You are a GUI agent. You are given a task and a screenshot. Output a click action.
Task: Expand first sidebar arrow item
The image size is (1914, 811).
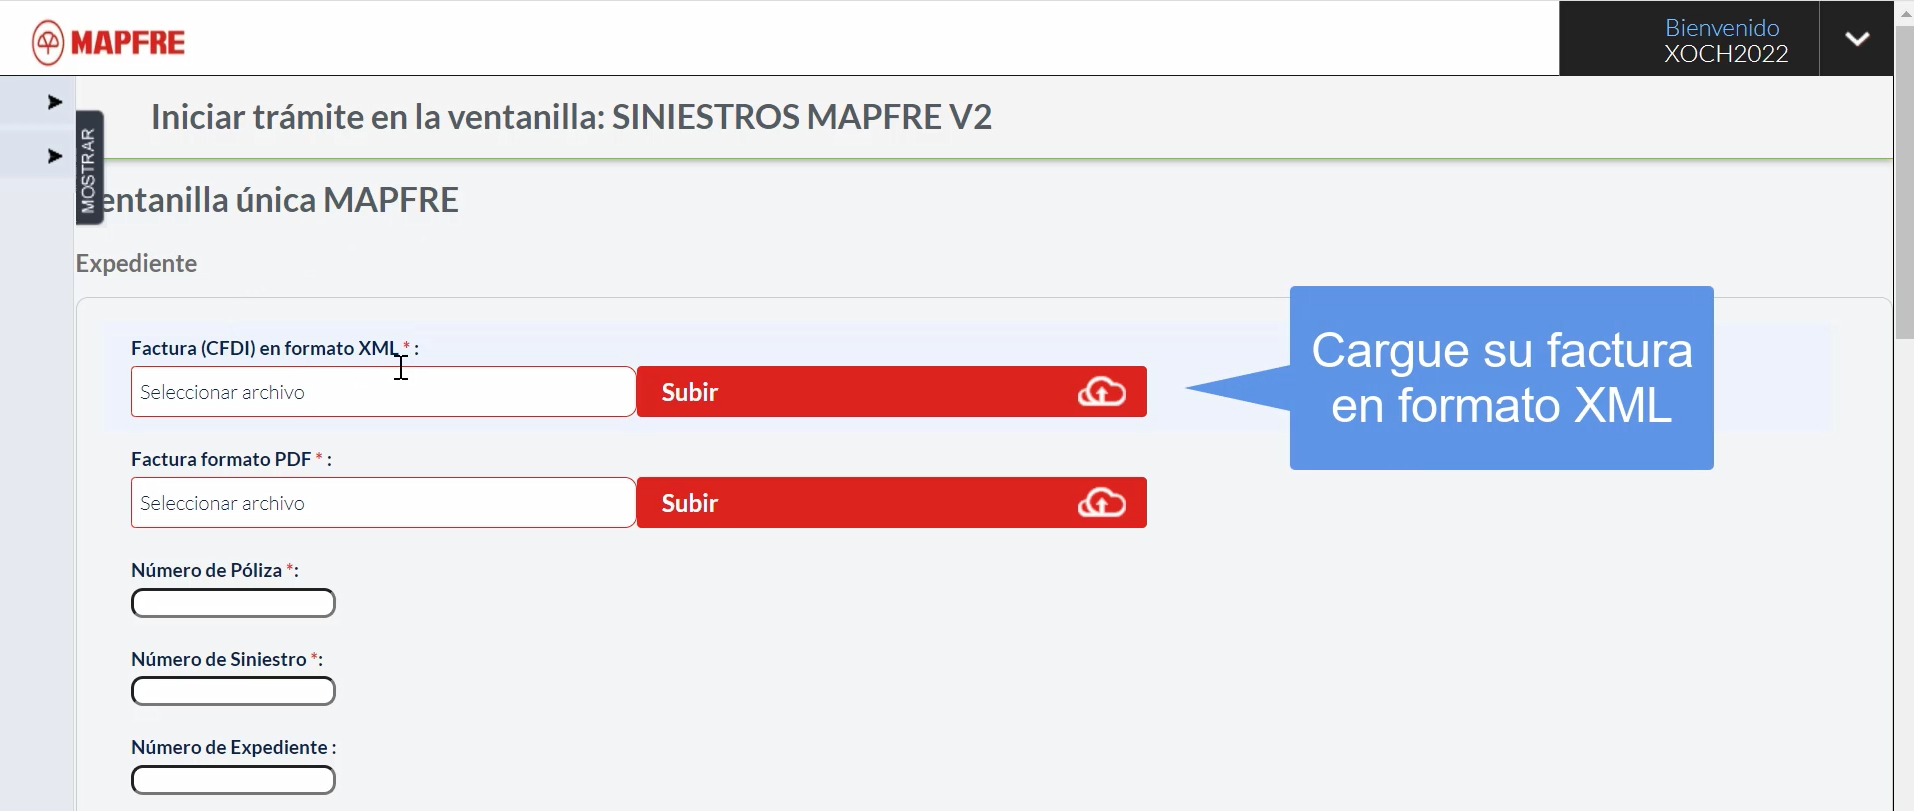point(55,102)
